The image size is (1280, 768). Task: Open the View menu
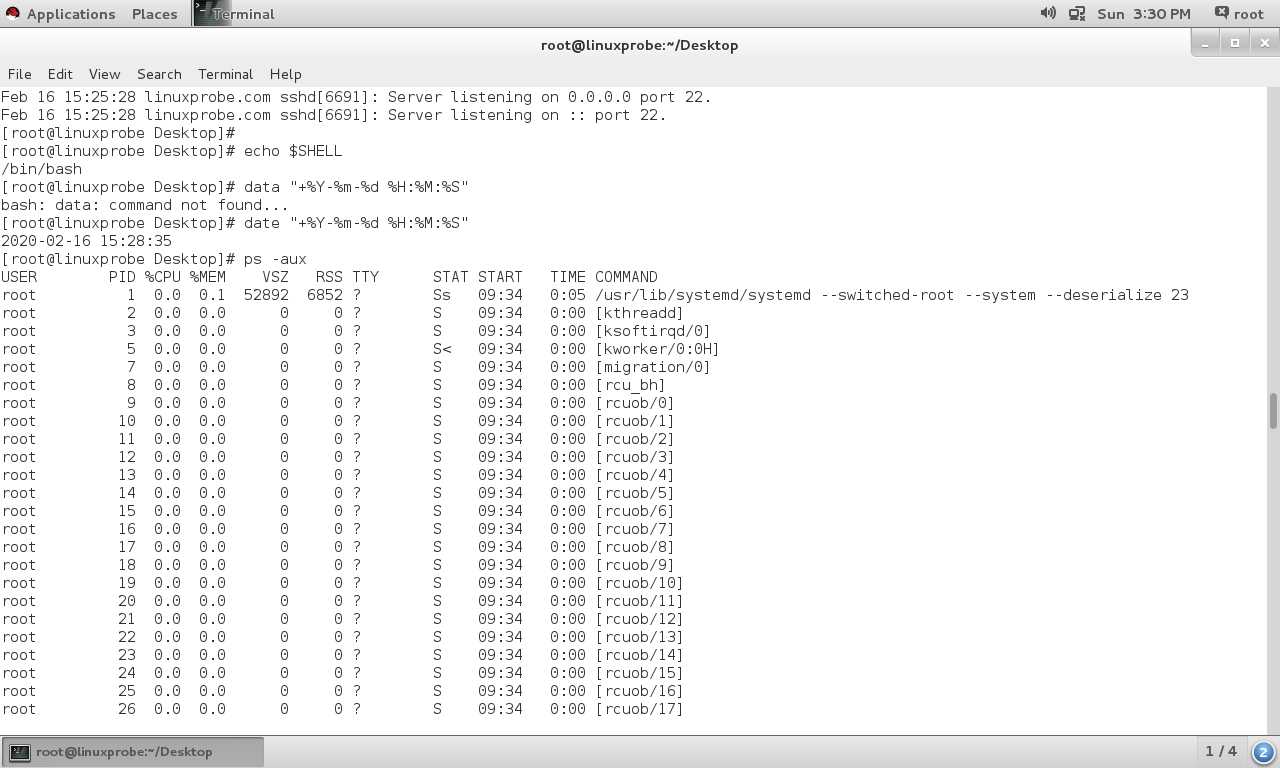104,74
